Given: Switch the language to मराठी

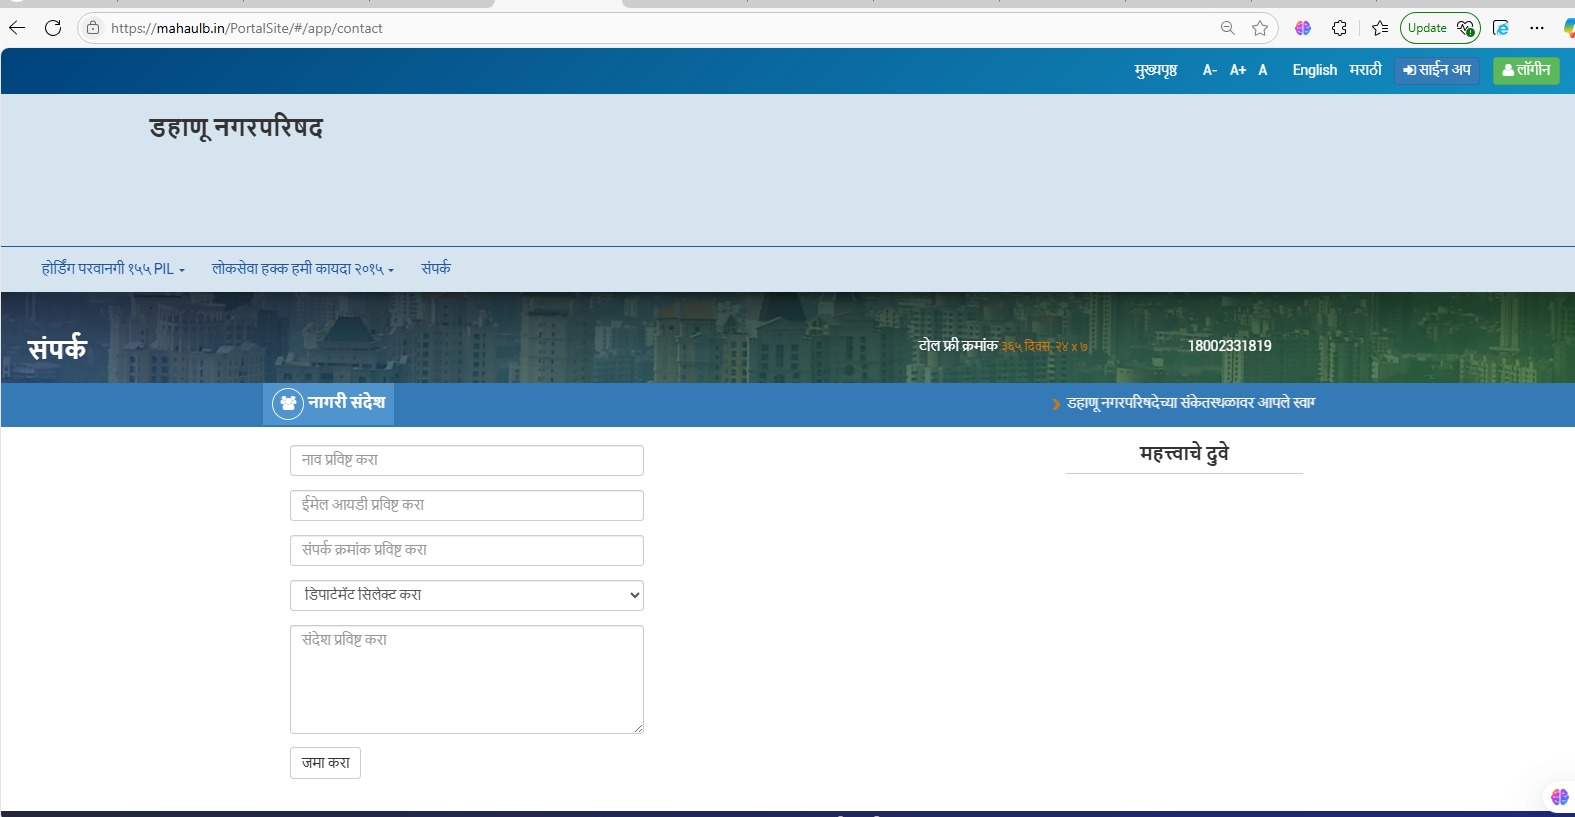Looking at the screenshot, I should pos(1365,70).
